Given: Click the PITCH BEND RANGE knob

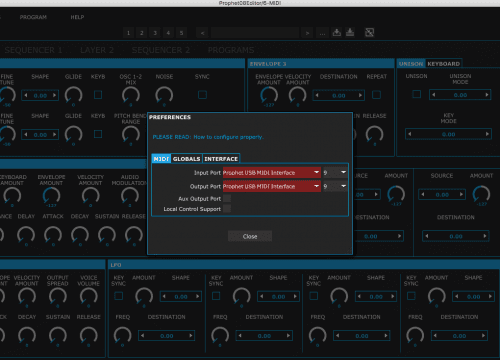Looking at the screenshot, I should coord(131,134).
